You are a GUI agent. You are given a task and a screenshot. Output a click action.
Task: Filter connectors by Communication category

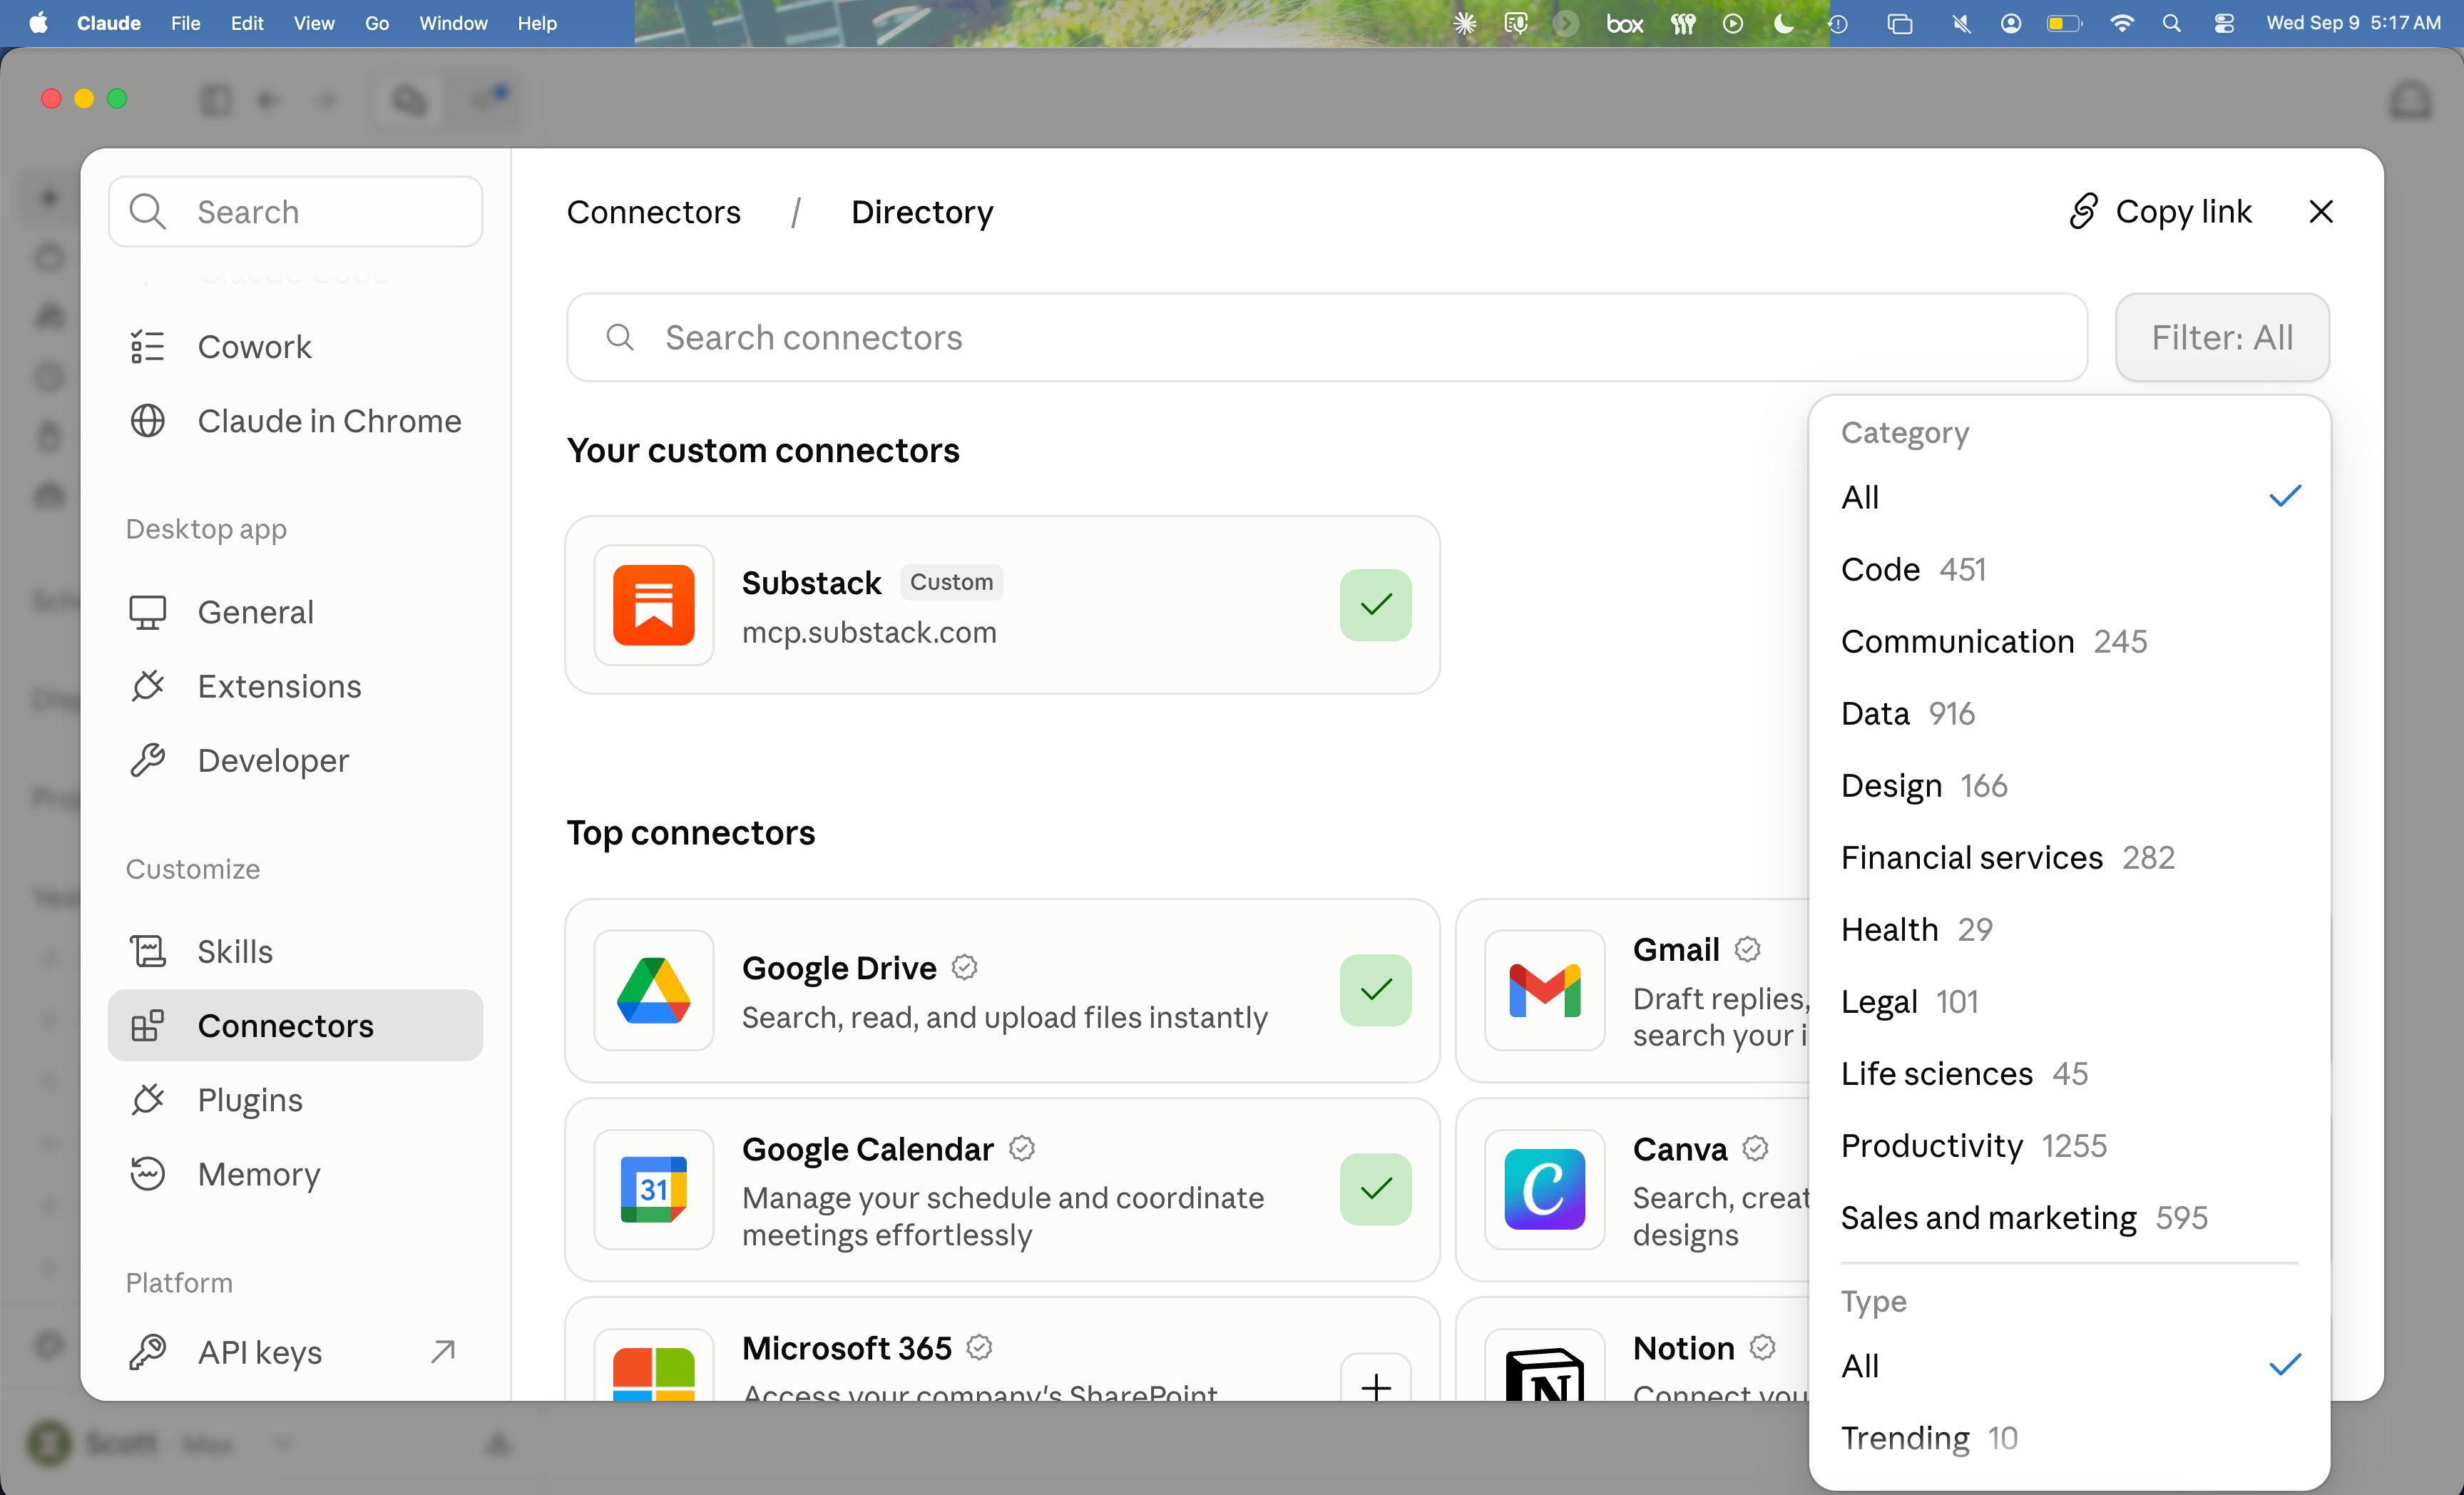(2070, 641)
